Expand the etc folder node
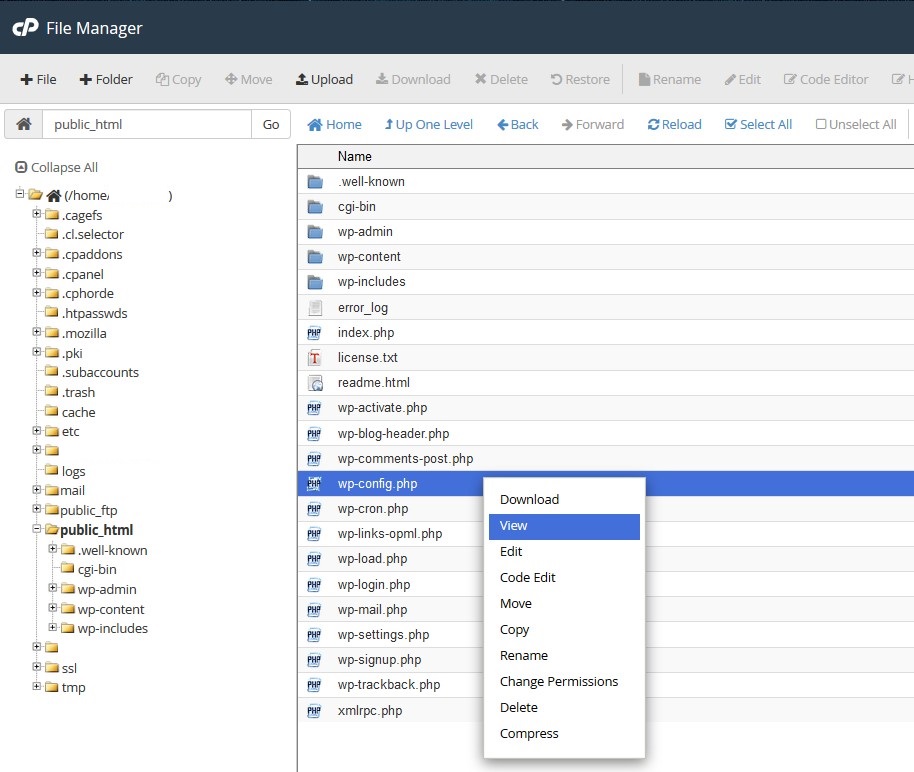This screenshot has width=914, height=772. (37, 430)
